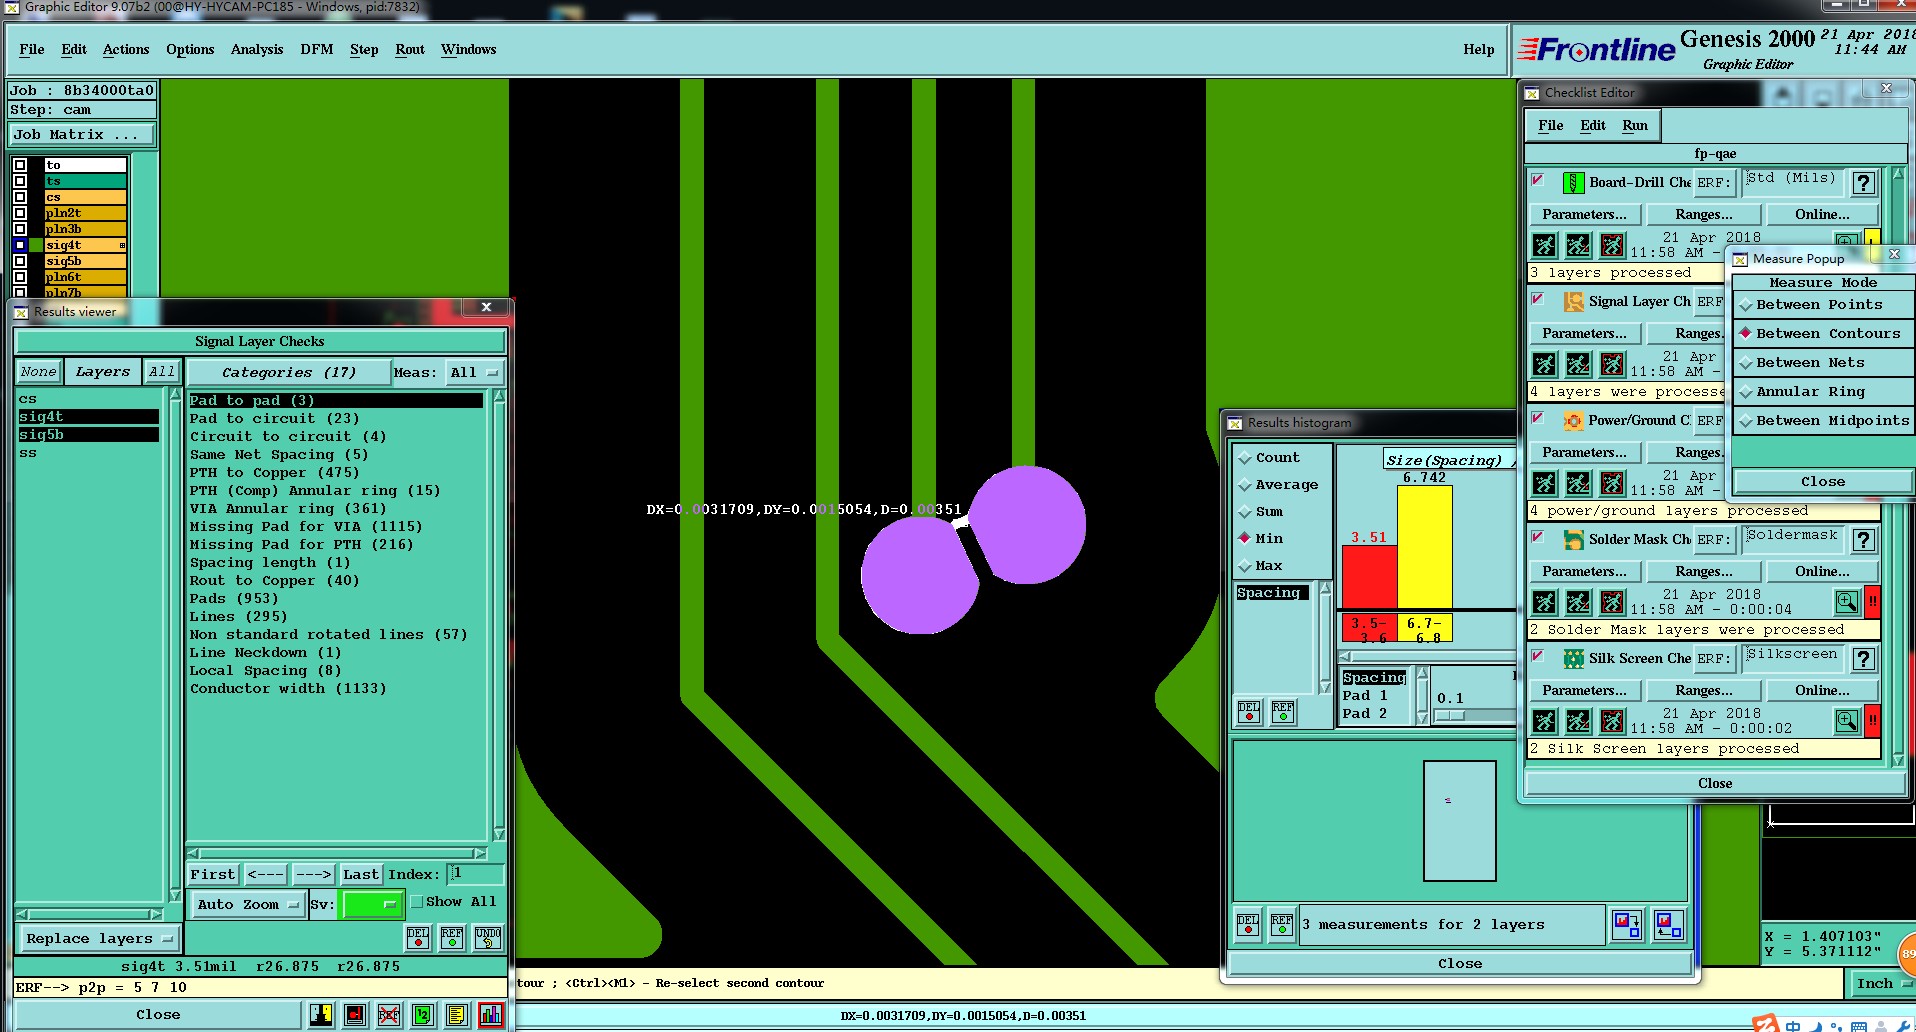
Task: Click Solder Mask Ranges button
Action: click(1704, 571)
